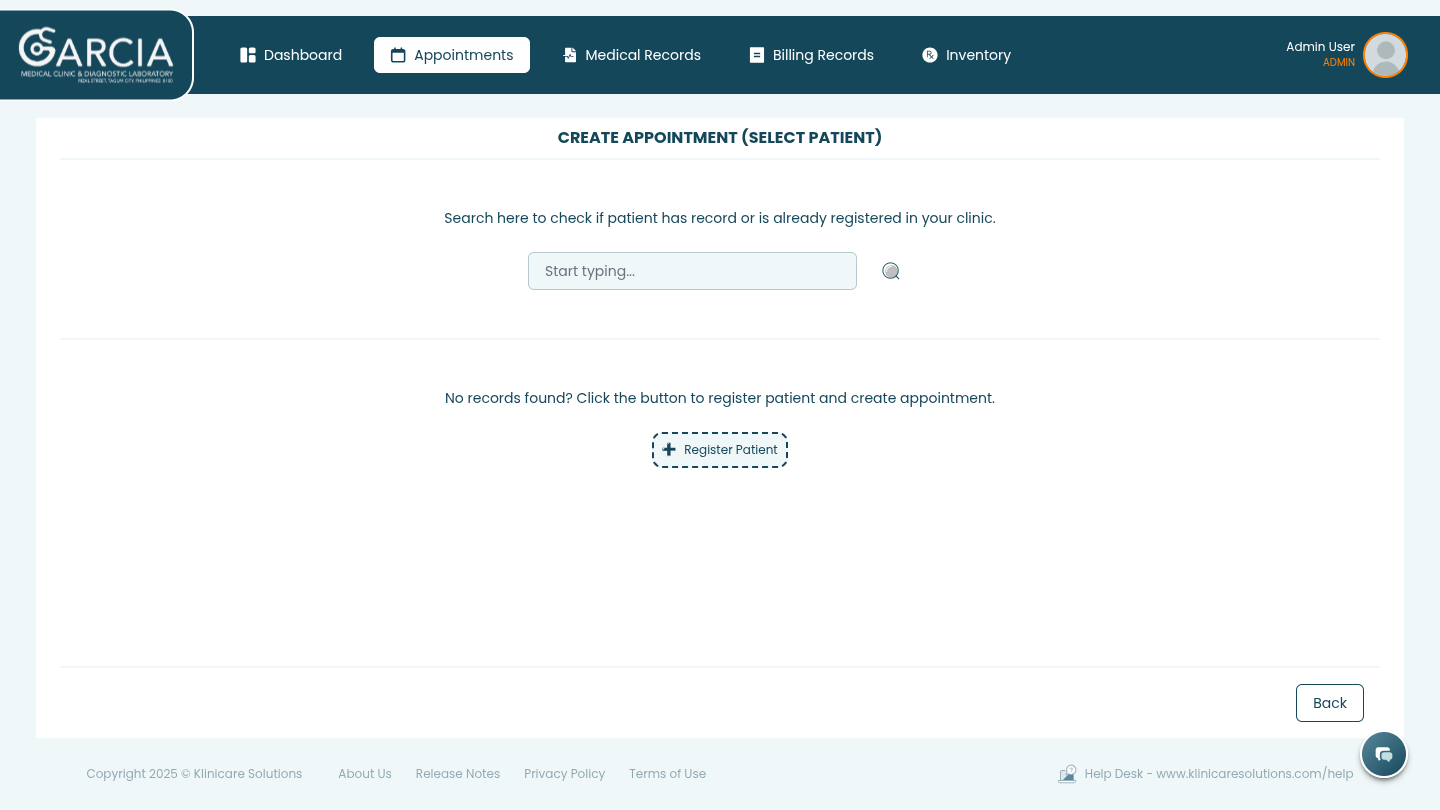Visit the Help Desk klinicaresolutions.com/help link
This screenshot has width=1440, height=810.
coord(1219,774)
